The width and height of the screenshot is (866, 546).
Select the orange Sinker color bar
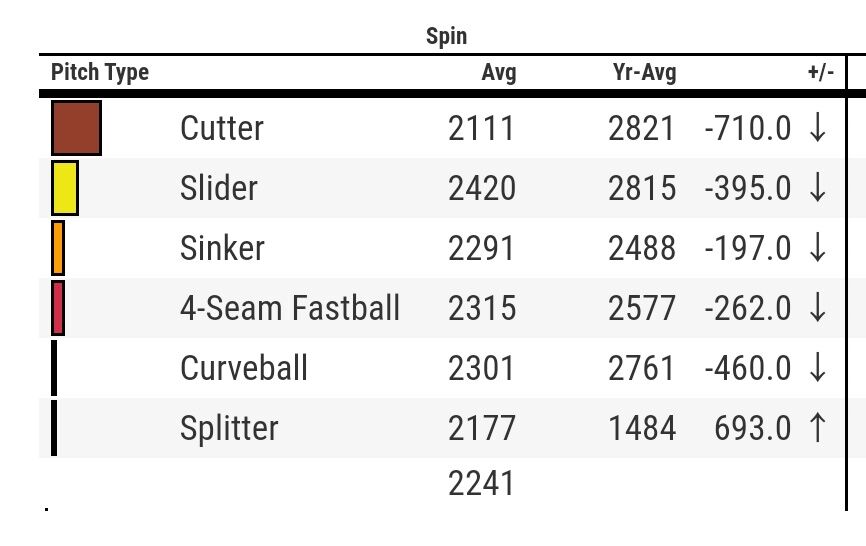pyautogui.click(x=58, y=248)
